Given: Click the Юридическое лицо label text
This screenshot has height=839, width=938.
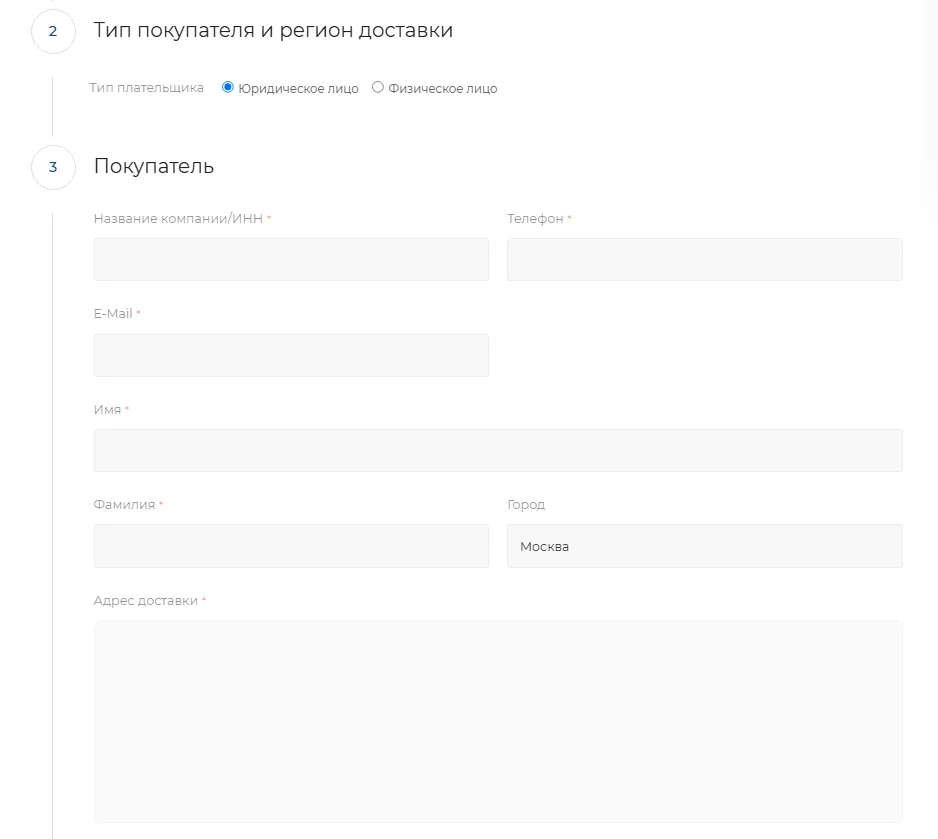Looking at the screenshot, I should pos(299,89).
